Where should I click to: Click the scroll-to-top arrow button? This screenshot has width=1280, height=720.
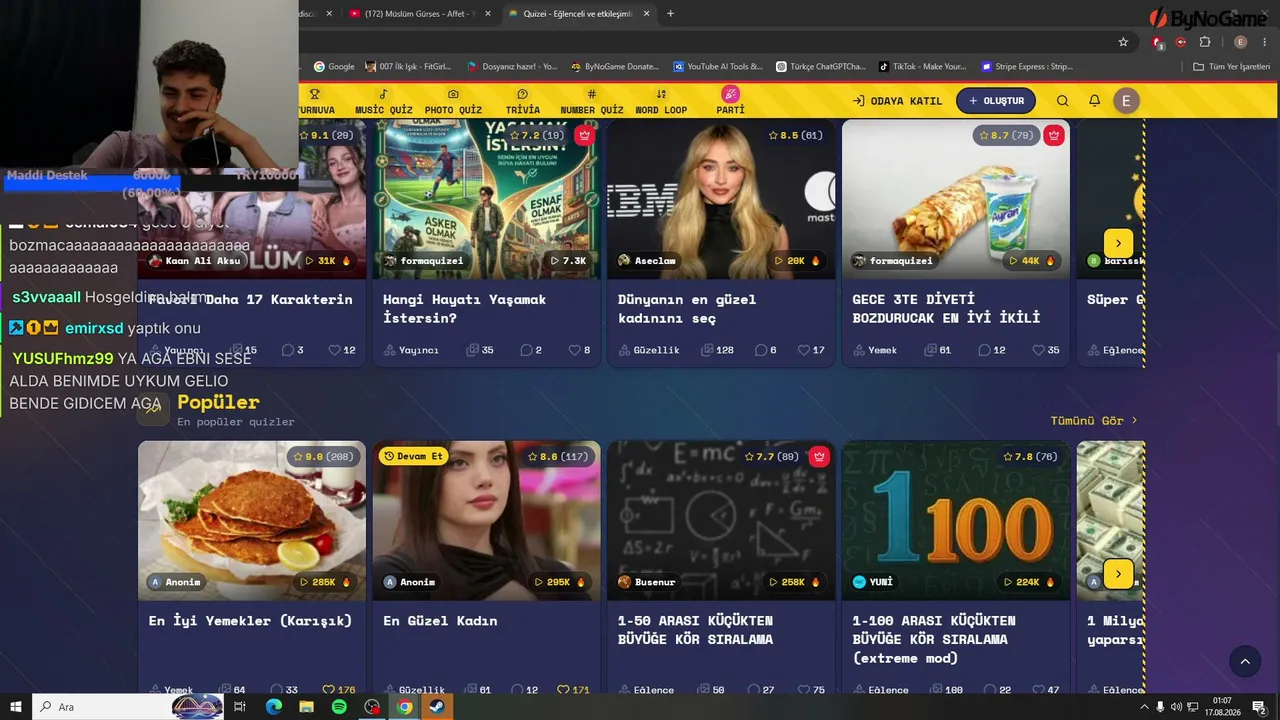point(1245,661)
